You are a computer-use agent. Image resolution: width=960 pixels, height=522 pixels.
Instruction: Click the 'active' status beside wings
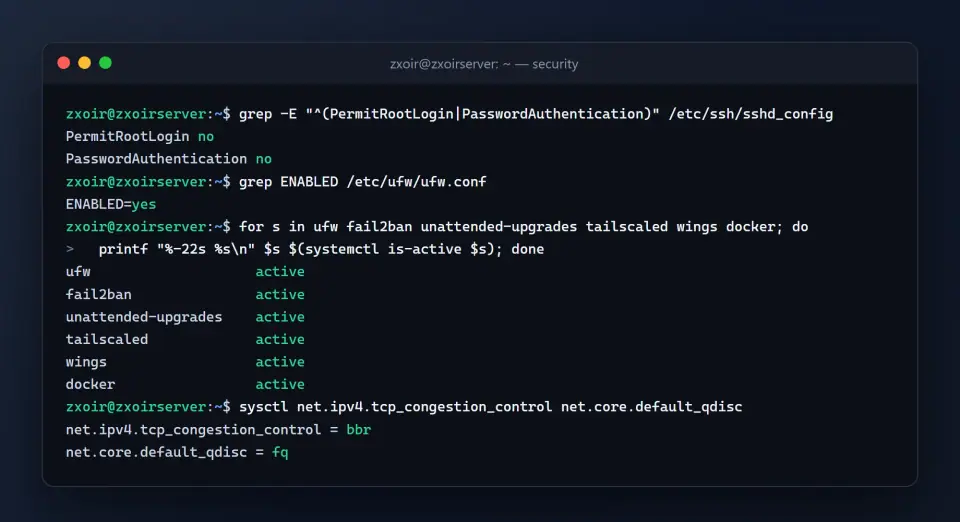pyautogui.click(x=280, y=362)
